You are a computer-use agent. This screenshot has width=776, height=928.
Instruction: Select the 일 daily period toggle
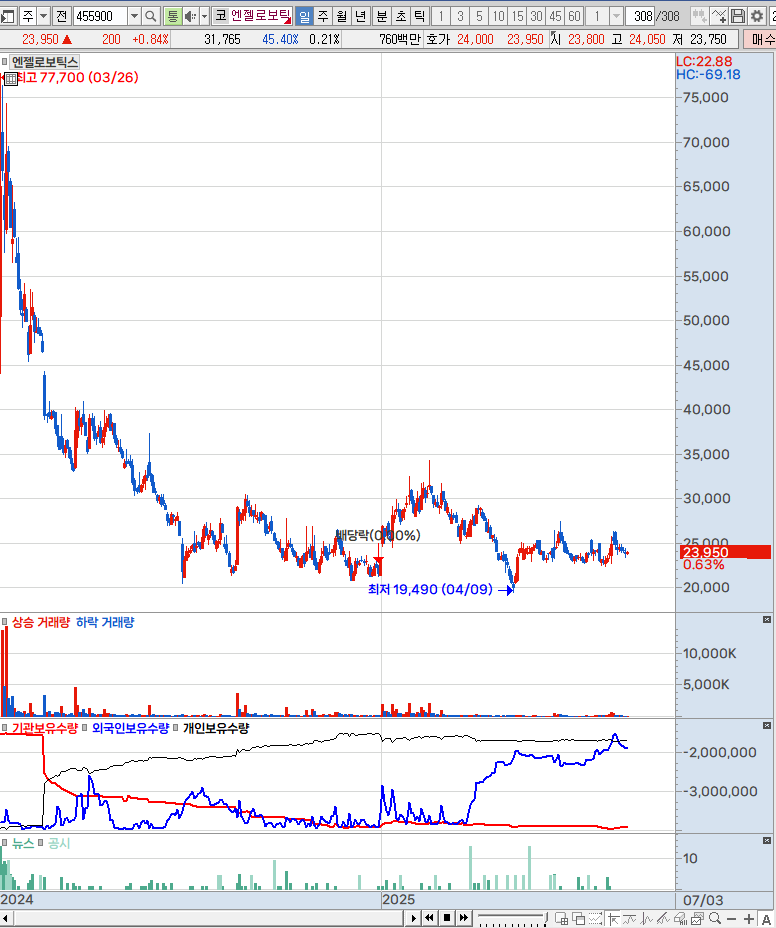coord(304,16)
